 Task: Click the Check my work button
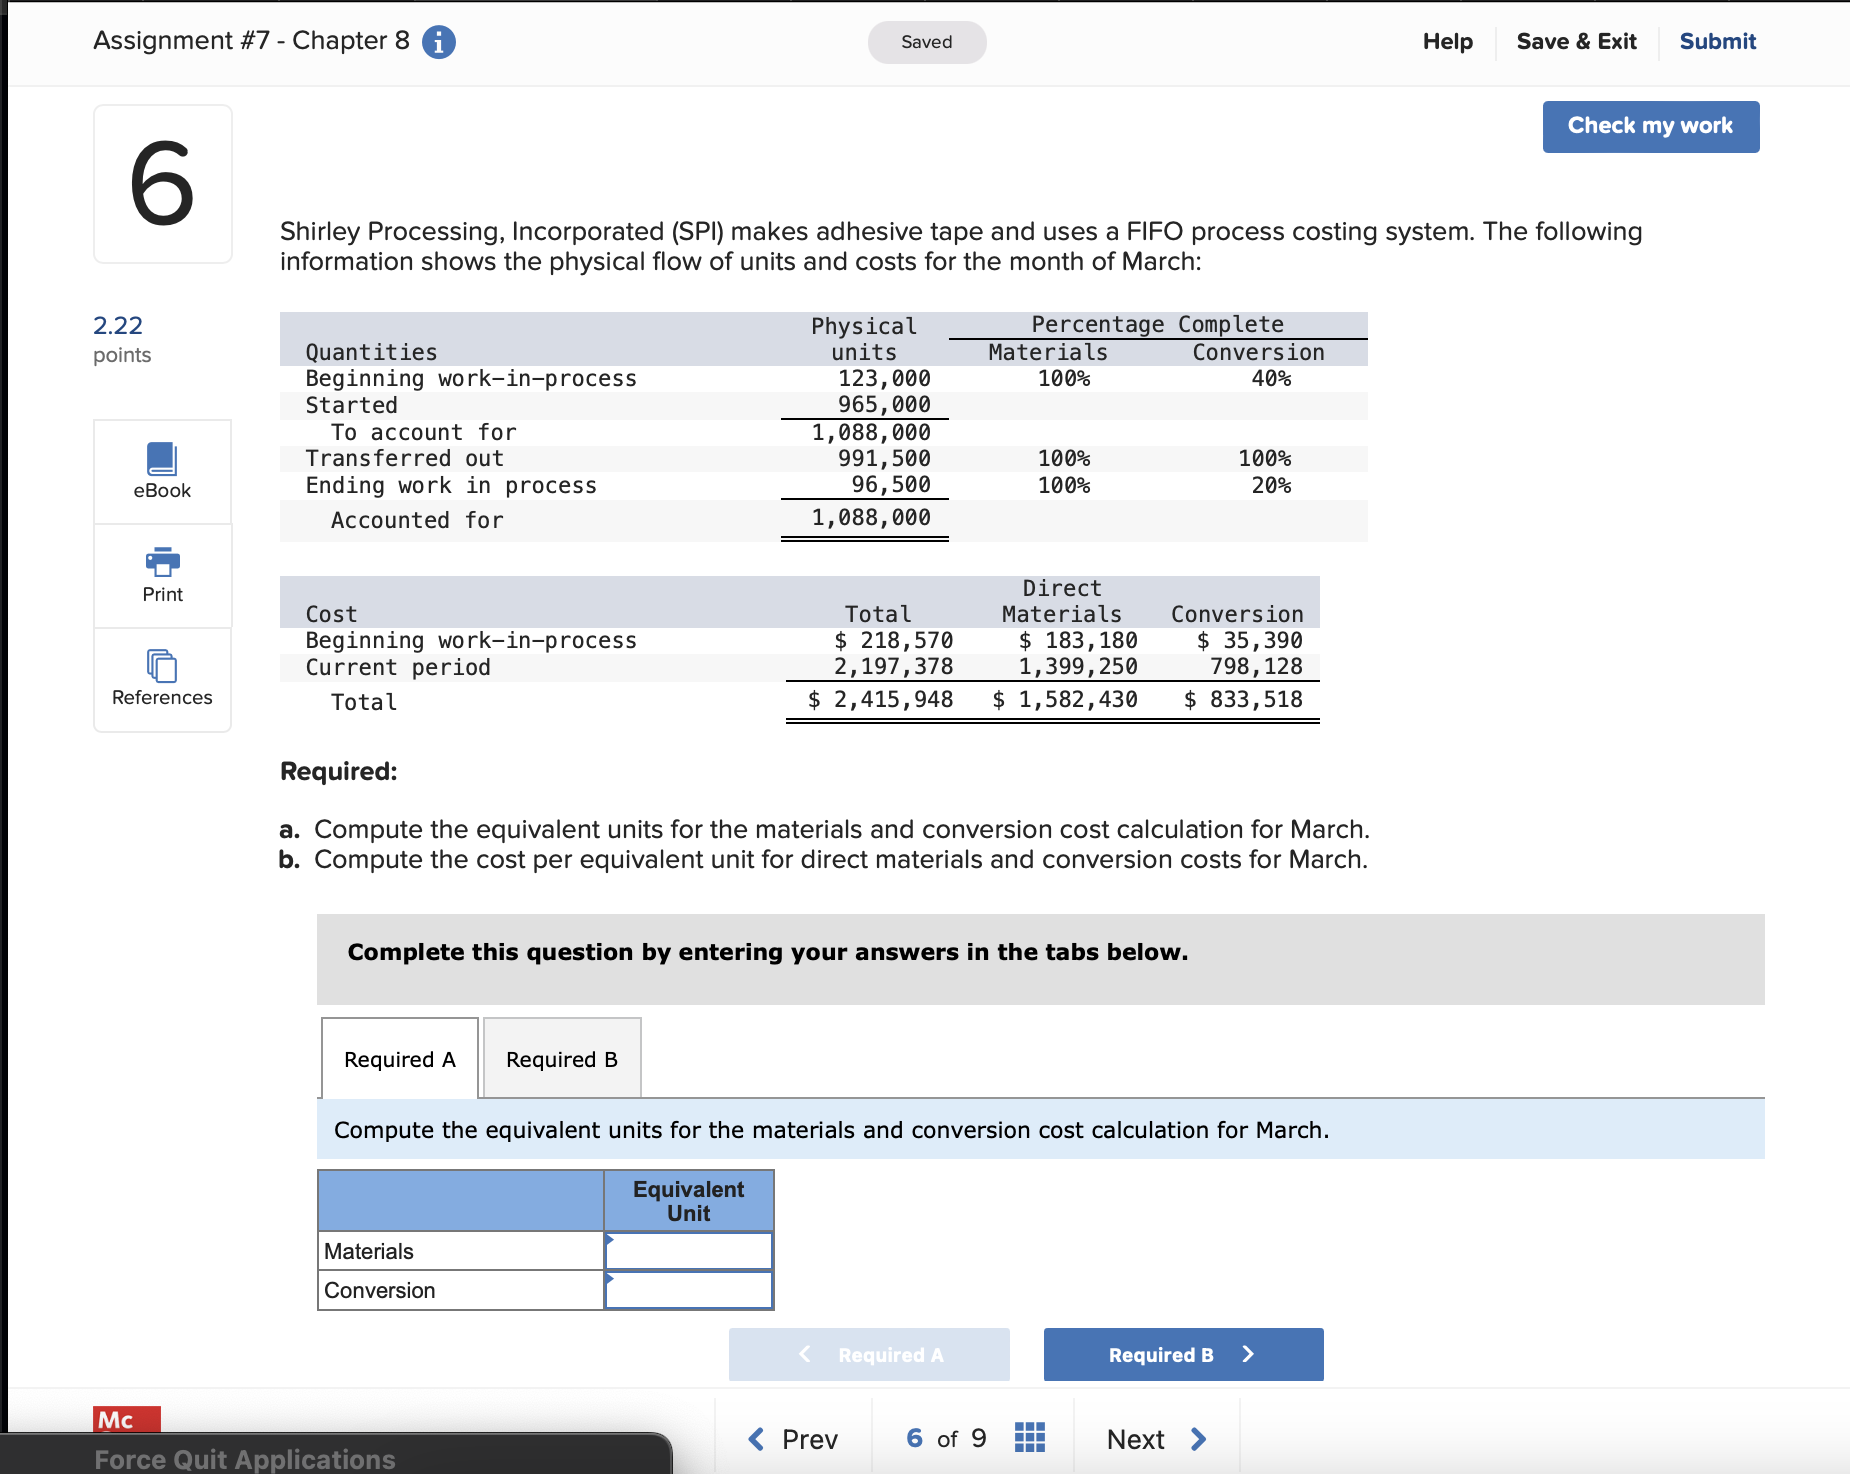pyautogui.click(x=1651, y=127)
